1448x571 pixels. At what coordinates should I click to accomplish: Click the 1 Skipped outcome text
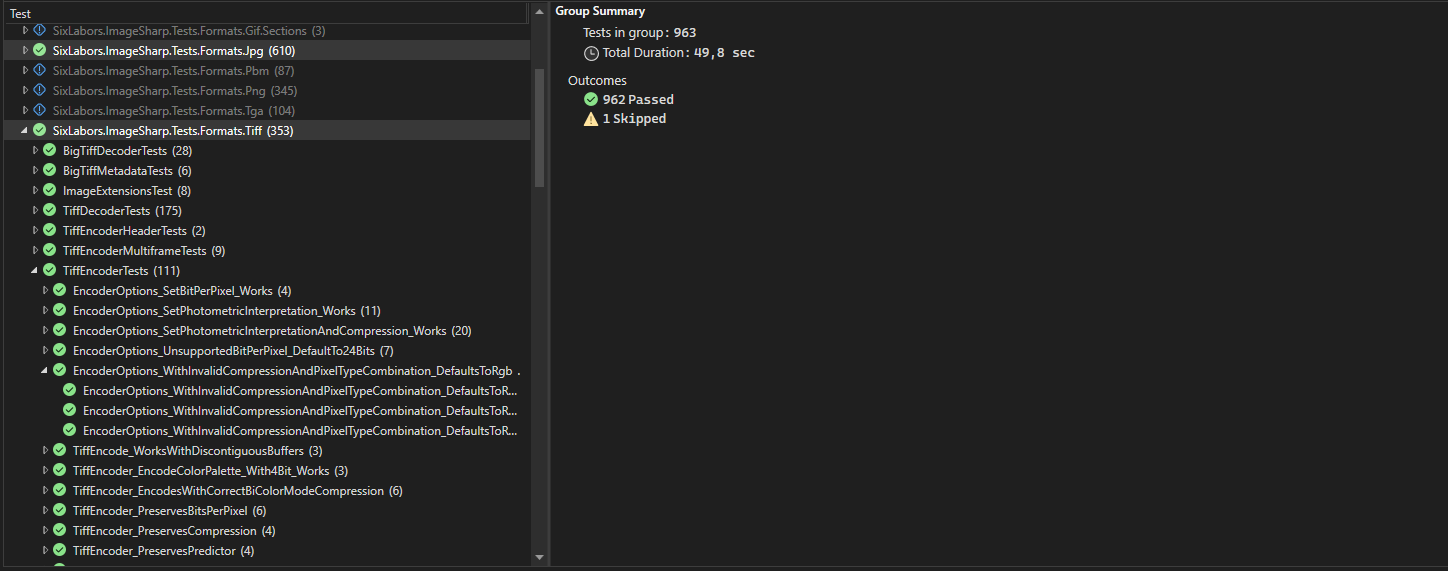tap(634, 118)
